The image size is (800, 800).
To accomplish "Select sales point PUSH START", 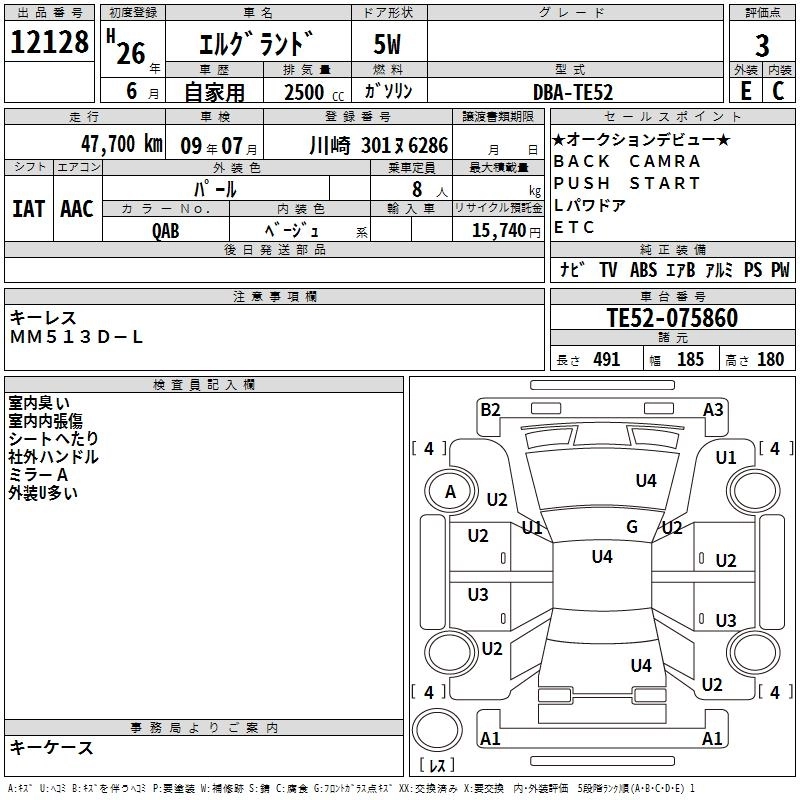I will click(627, 183).
